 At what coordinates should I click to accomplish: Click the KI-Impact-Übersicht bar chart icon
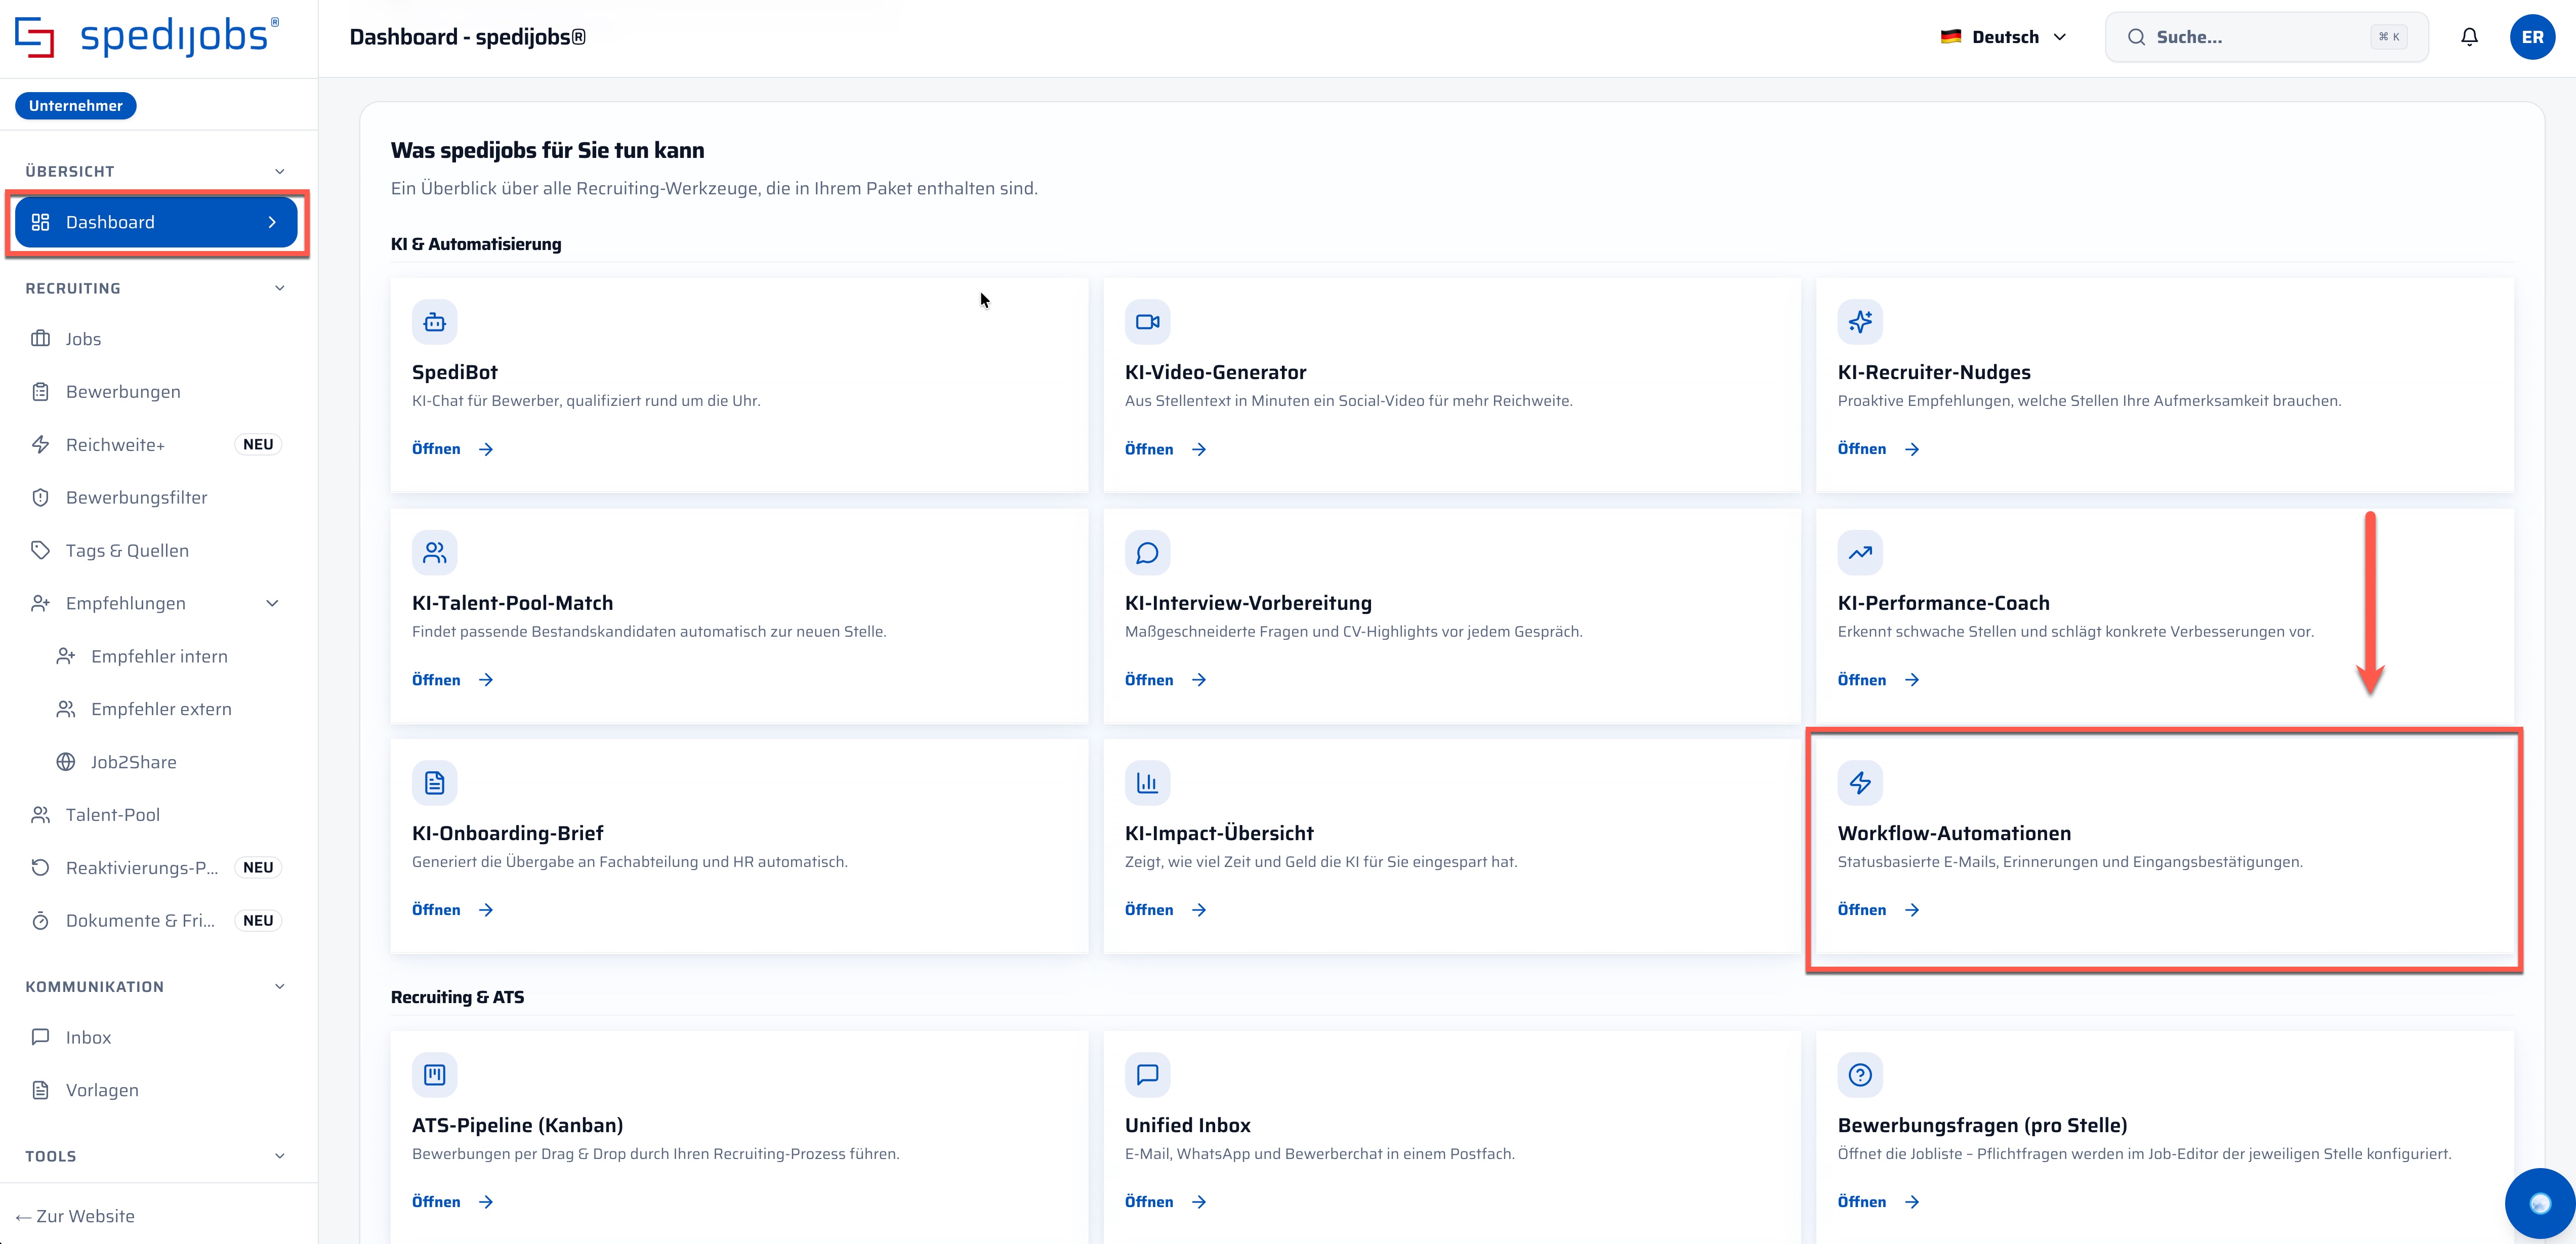point(1147,783)
